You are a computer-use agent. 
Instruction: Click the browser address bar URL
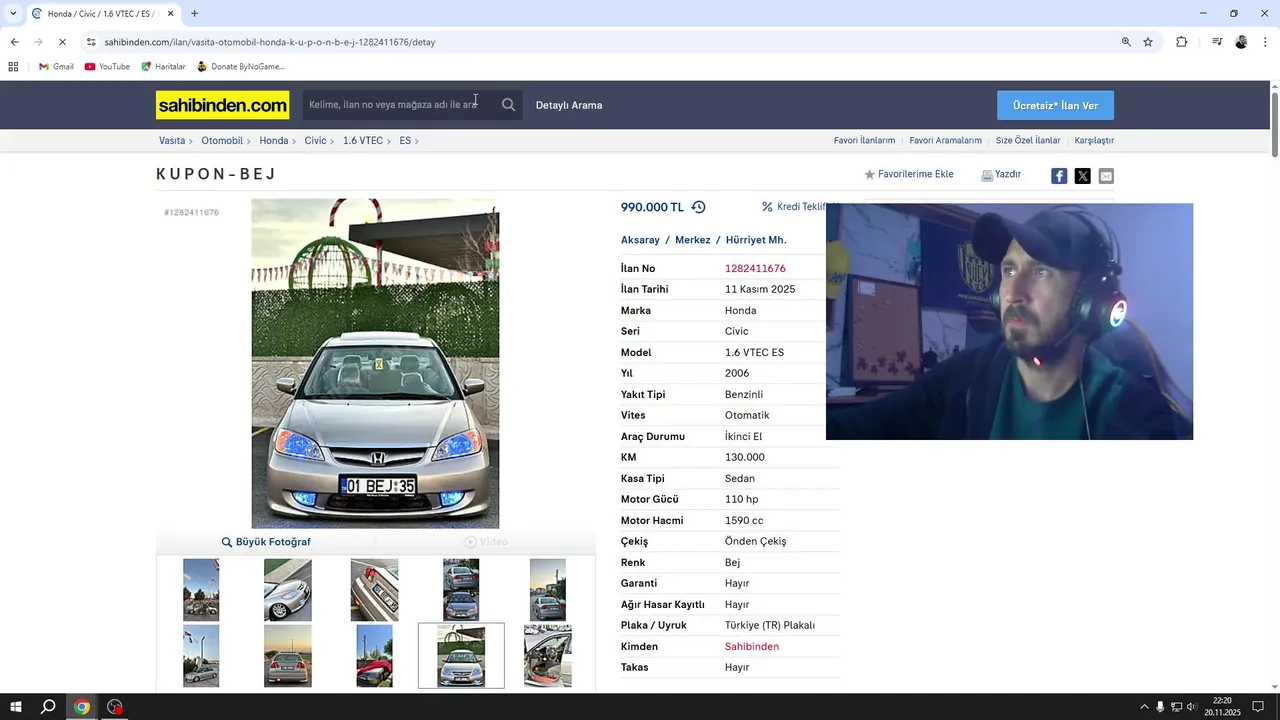270,42
